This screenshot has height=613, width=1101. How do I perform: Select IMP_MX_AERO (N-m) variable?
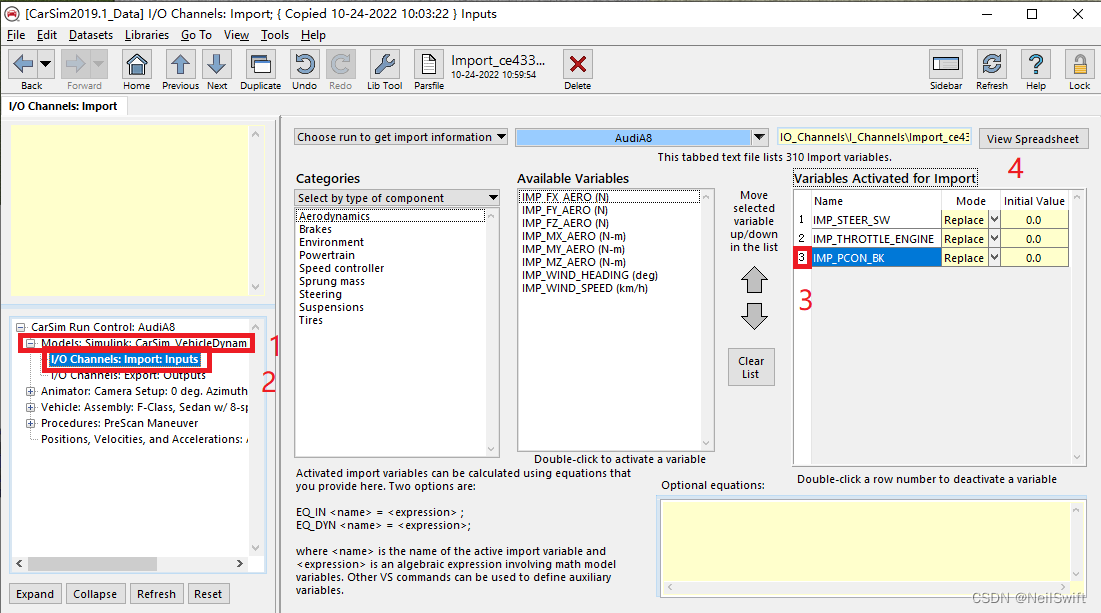573,237
